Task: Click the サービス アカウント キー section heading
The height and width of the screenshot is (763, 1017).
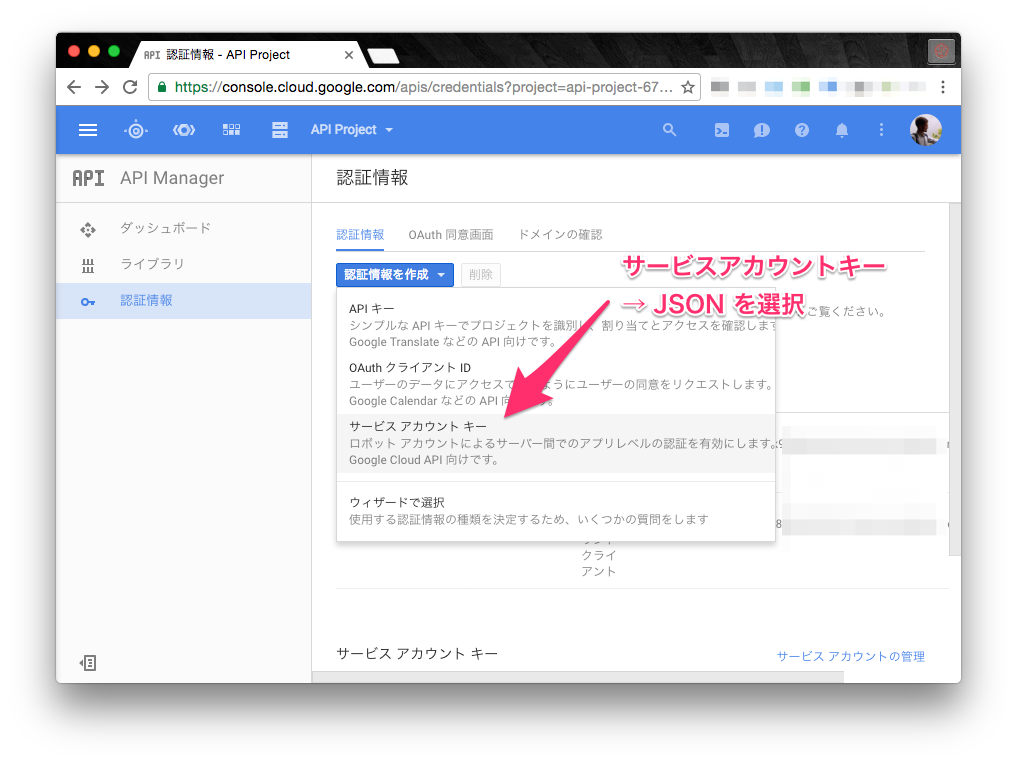Action: pyautogui.click(x=417, y=653)
